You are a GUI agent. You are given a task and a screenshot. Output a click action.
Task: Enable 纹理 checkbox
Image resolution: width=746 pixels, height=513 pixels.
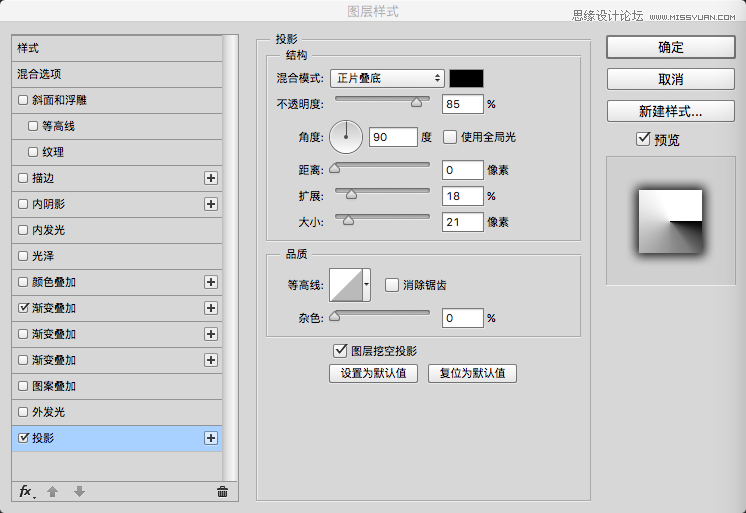click(x=33, y=152)
